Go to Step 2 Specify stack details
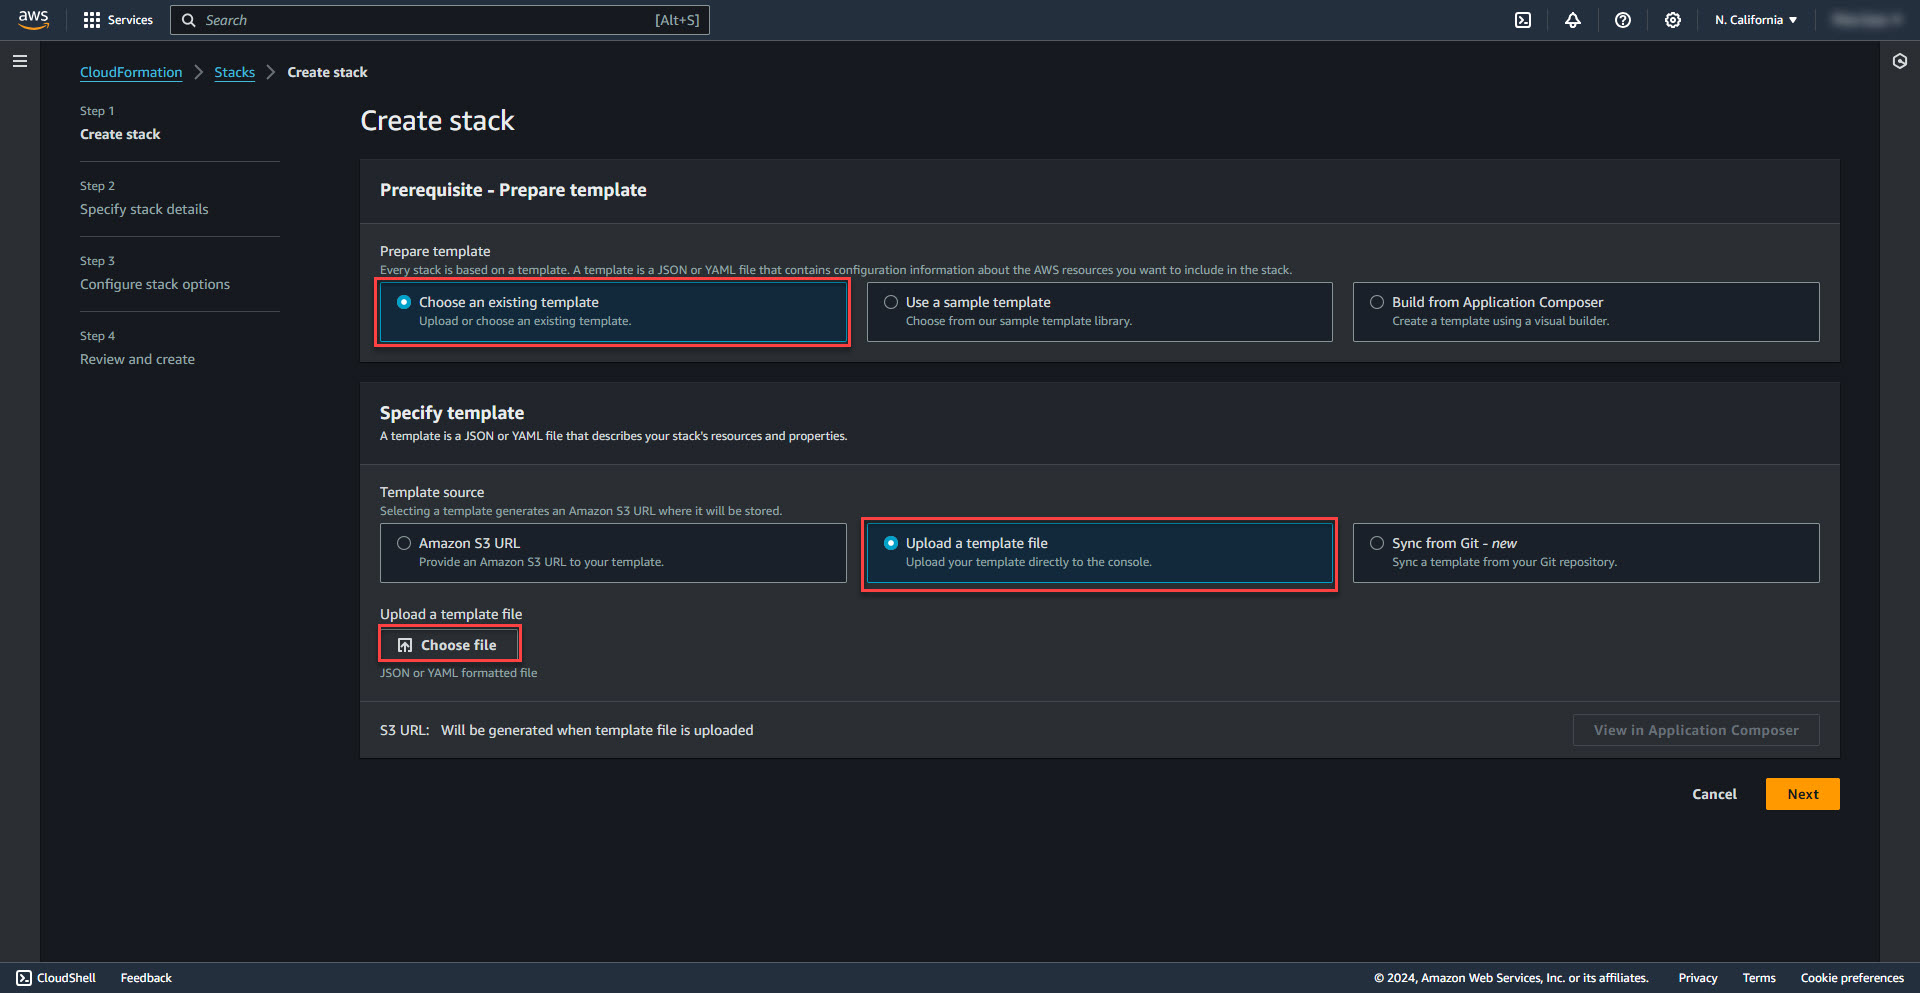 (144, 209)
